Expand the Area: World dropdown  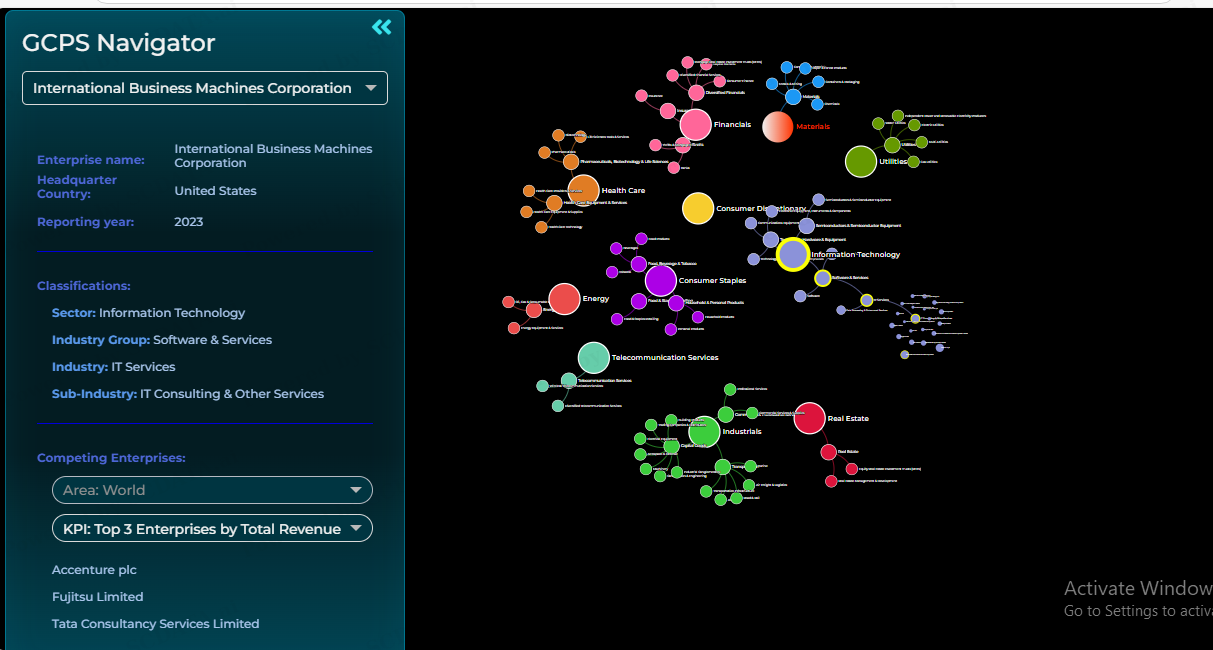click(x=212, y=490)
